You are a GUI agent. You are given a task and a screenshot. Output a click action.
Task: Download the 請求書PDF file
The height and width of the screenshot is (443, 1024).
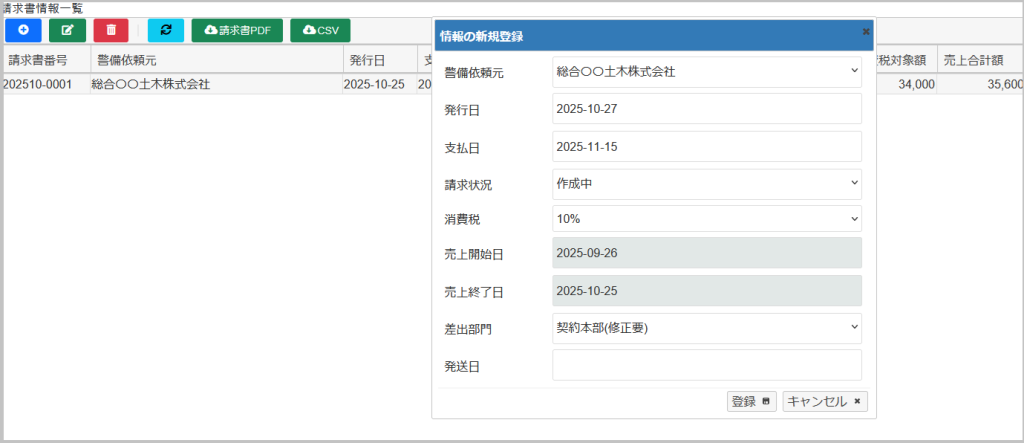coord(237,30)
